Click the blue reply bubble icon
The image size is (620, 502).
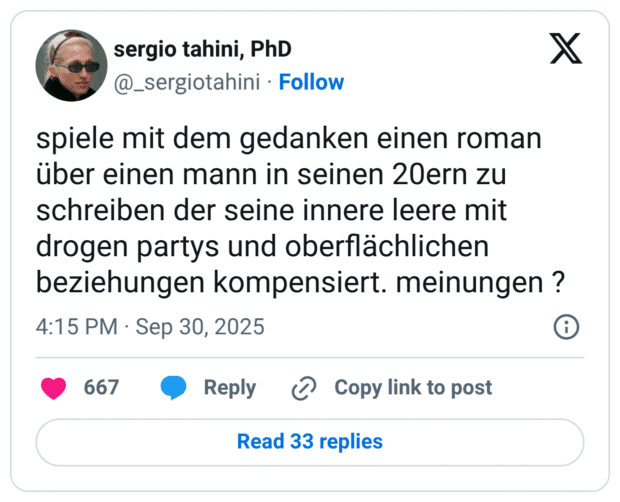pos(174,388)
